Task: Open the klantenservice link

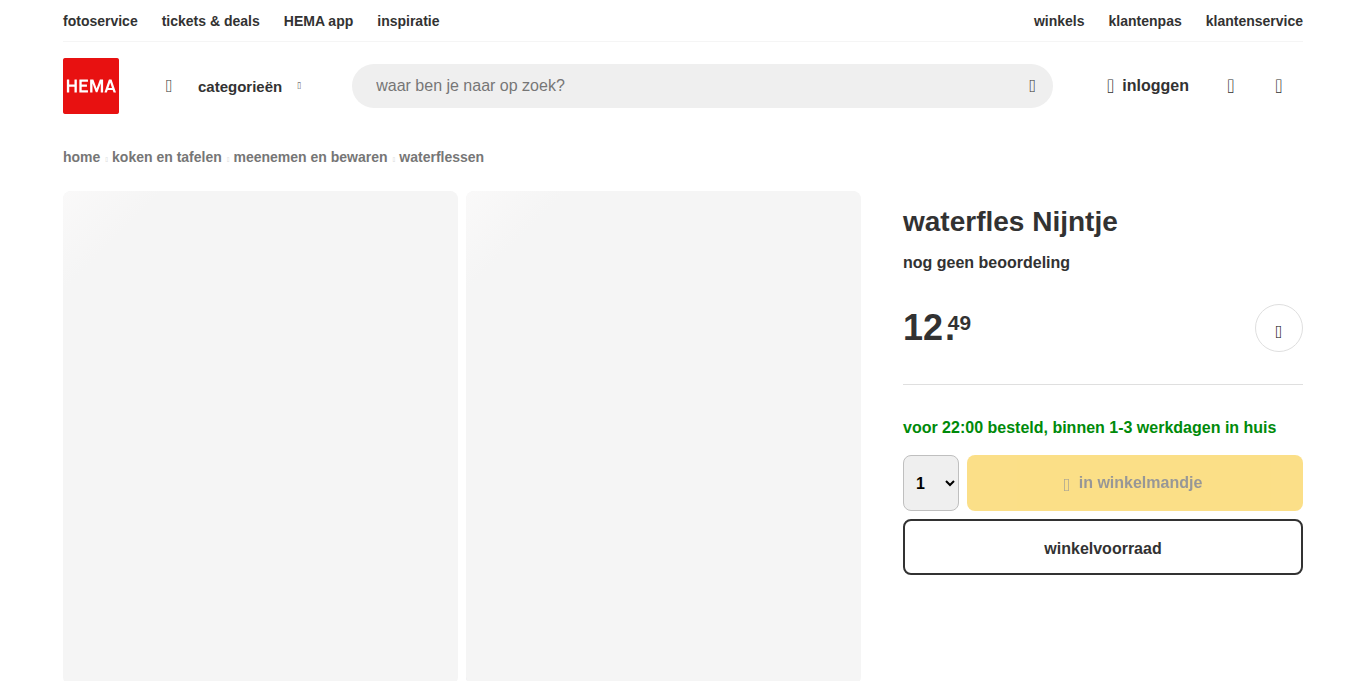Action: tap(1254, 21)
